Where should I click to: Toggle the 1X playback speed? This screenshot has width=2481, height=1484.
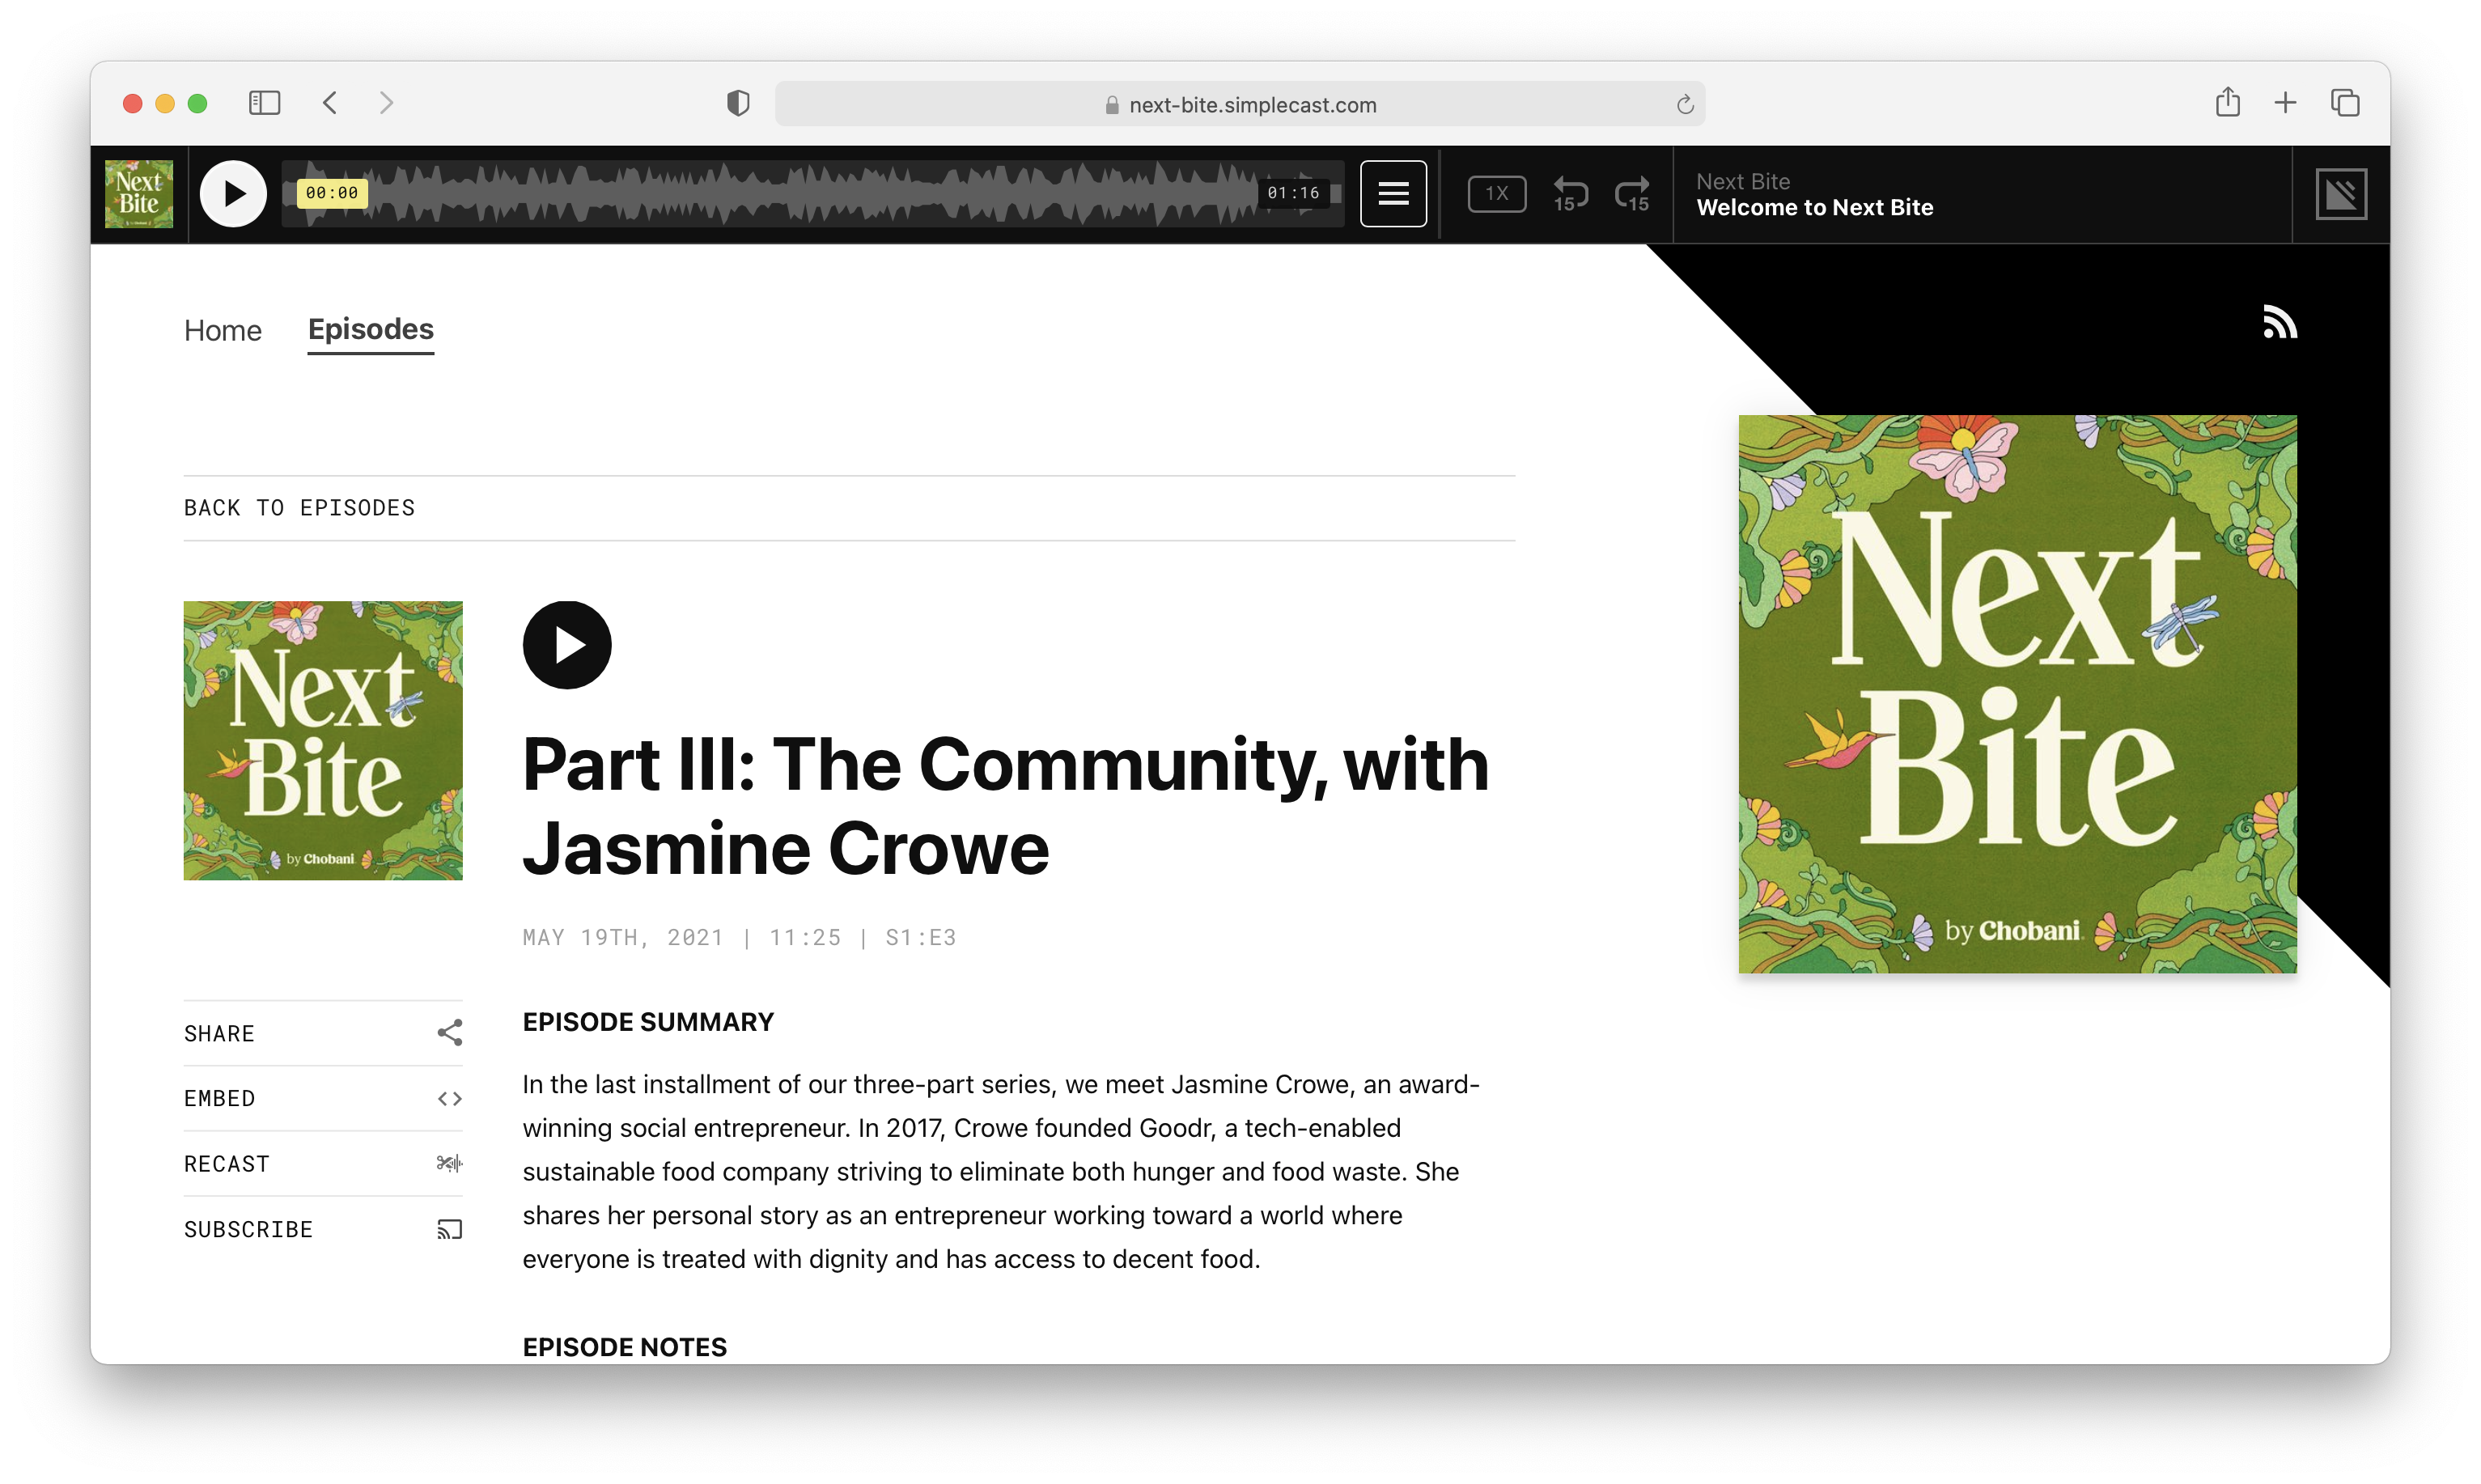1496,194
